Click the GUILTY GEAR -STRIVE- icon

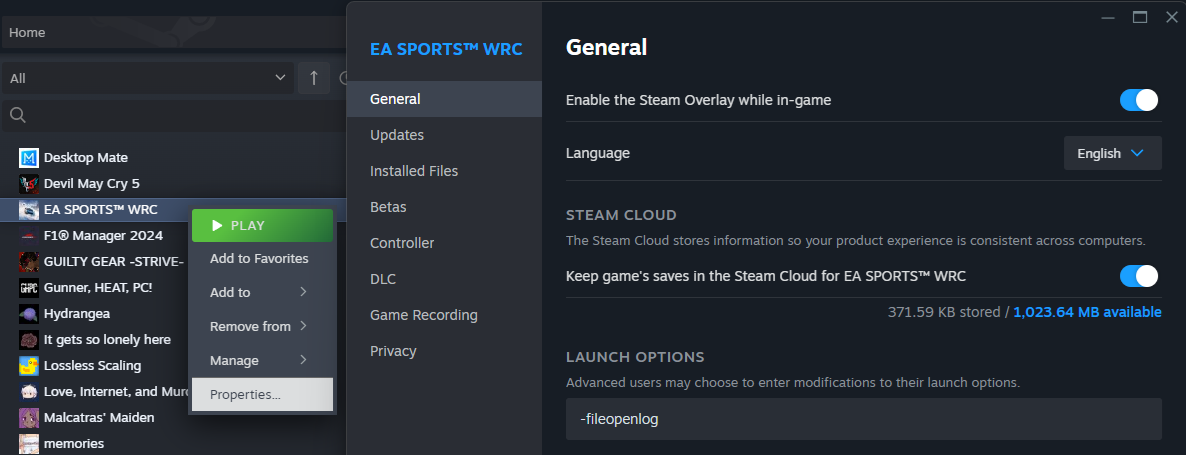pyautogui.click(x=29, y=262)
